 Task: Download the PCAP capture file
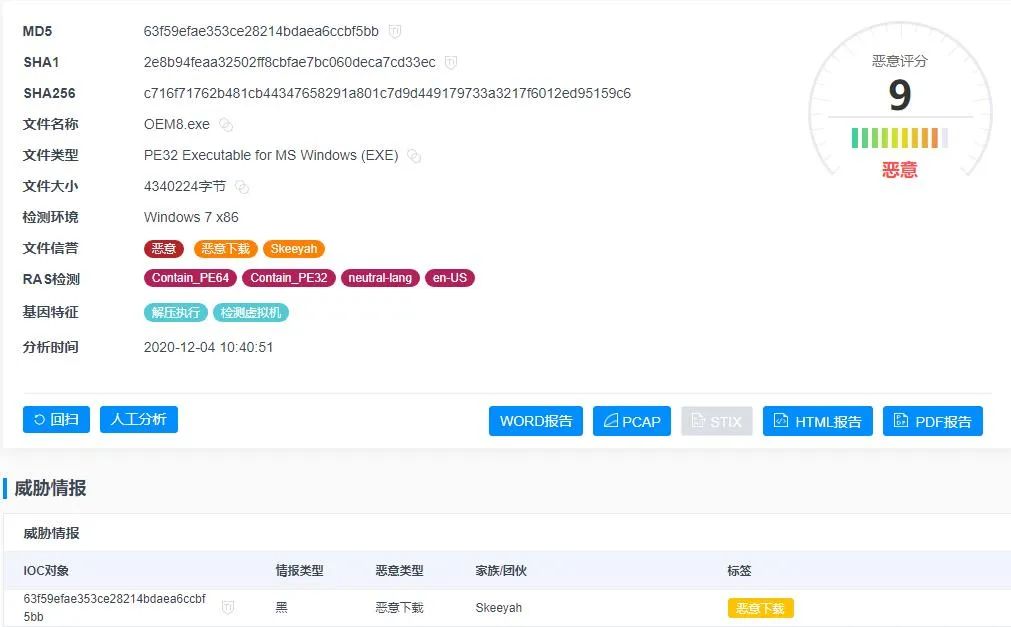point(632,421)
